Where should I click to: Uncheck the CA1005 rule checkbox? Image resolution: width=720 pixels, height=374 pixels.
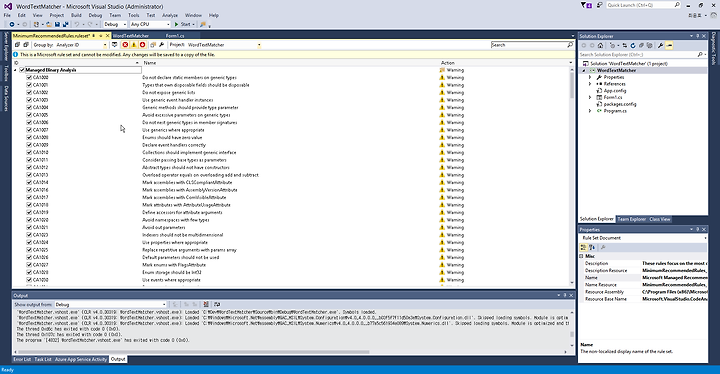coord(29,115)
